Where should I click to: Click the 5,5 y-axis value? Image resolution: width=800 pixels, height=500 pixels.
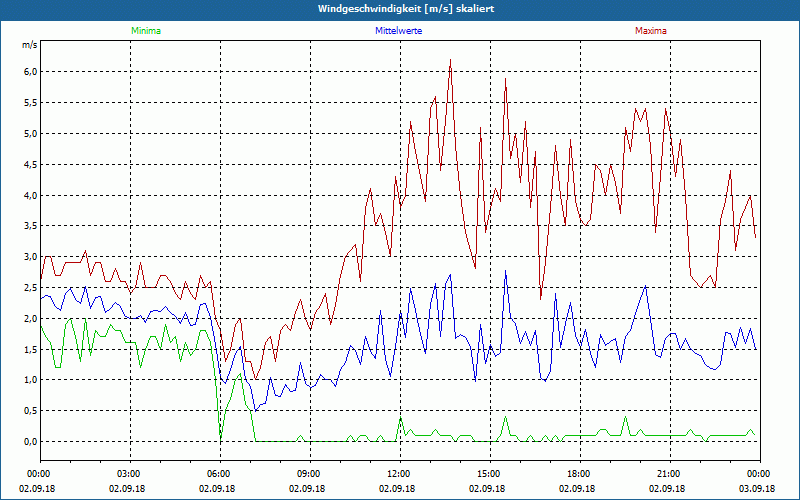point(31,103)
